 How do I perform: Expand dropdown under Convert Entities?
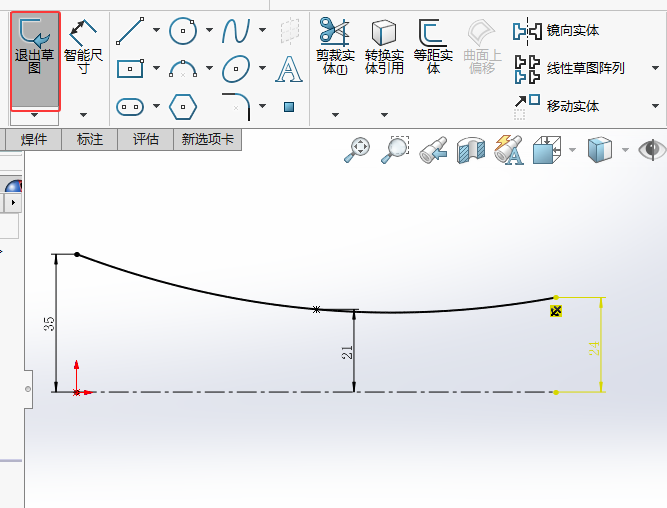[384, 115]
